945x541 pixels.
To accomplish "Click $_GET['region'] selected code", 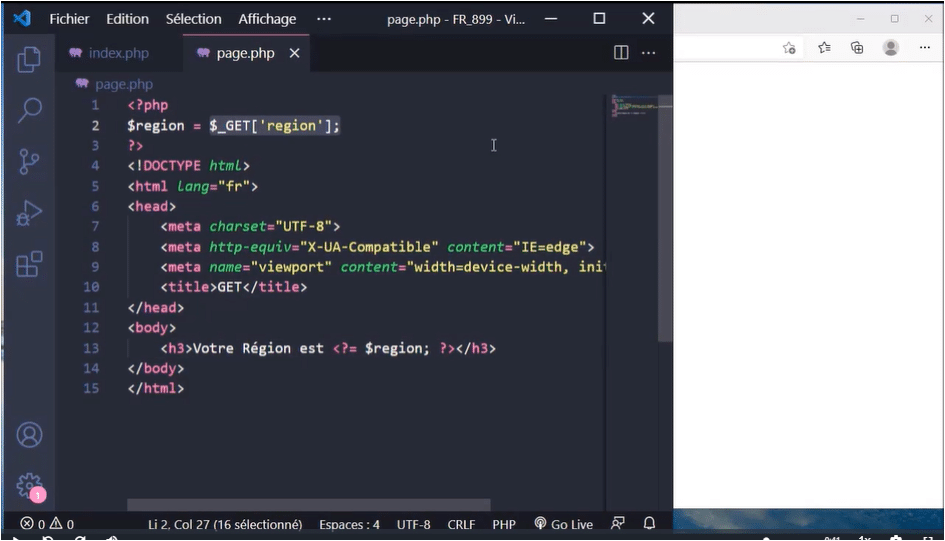I will 274,125.
